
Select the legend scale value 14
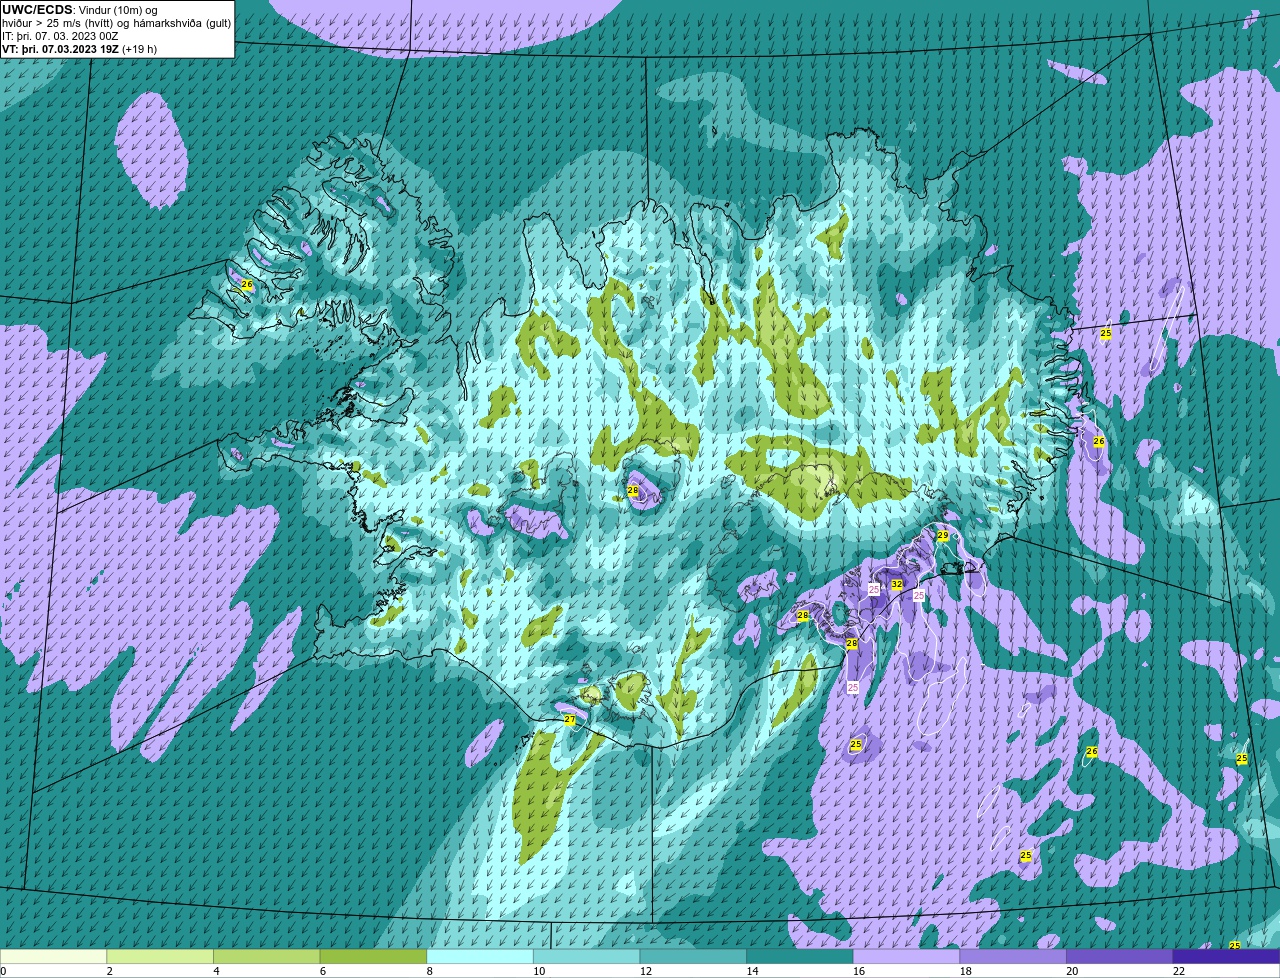click(752, 971)
